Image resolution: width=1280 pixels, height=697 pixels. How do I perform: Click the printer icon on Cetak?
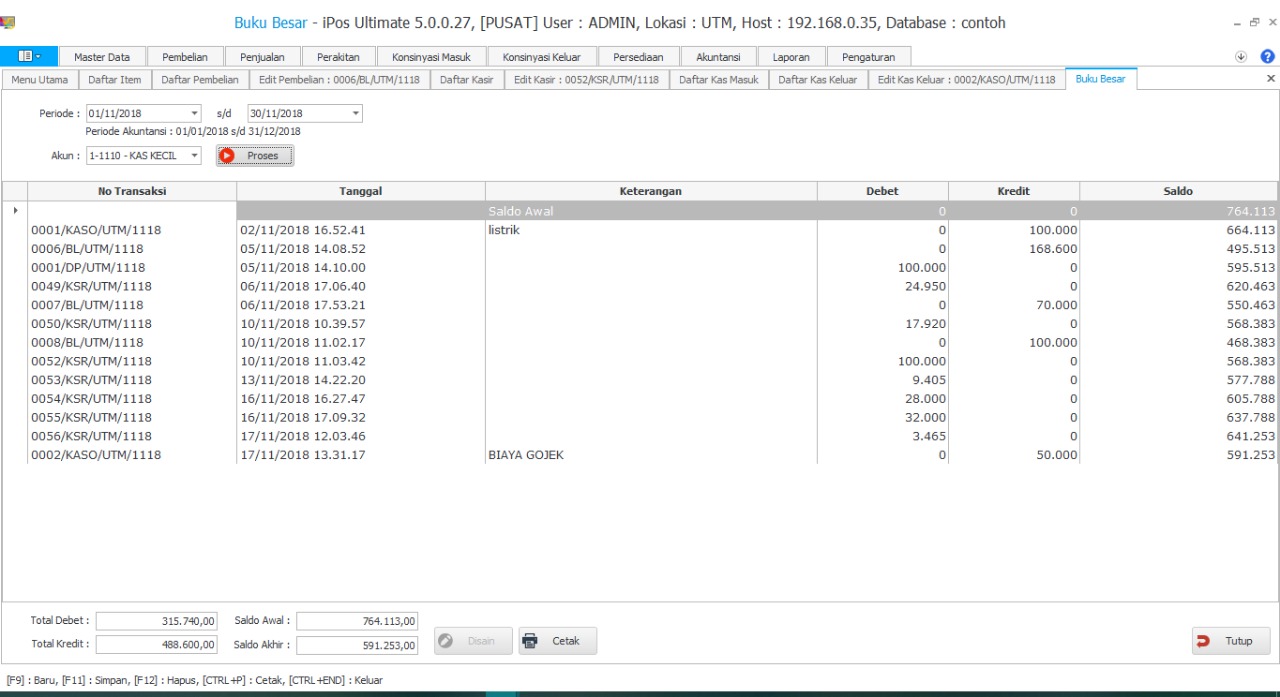coord(531,641)
